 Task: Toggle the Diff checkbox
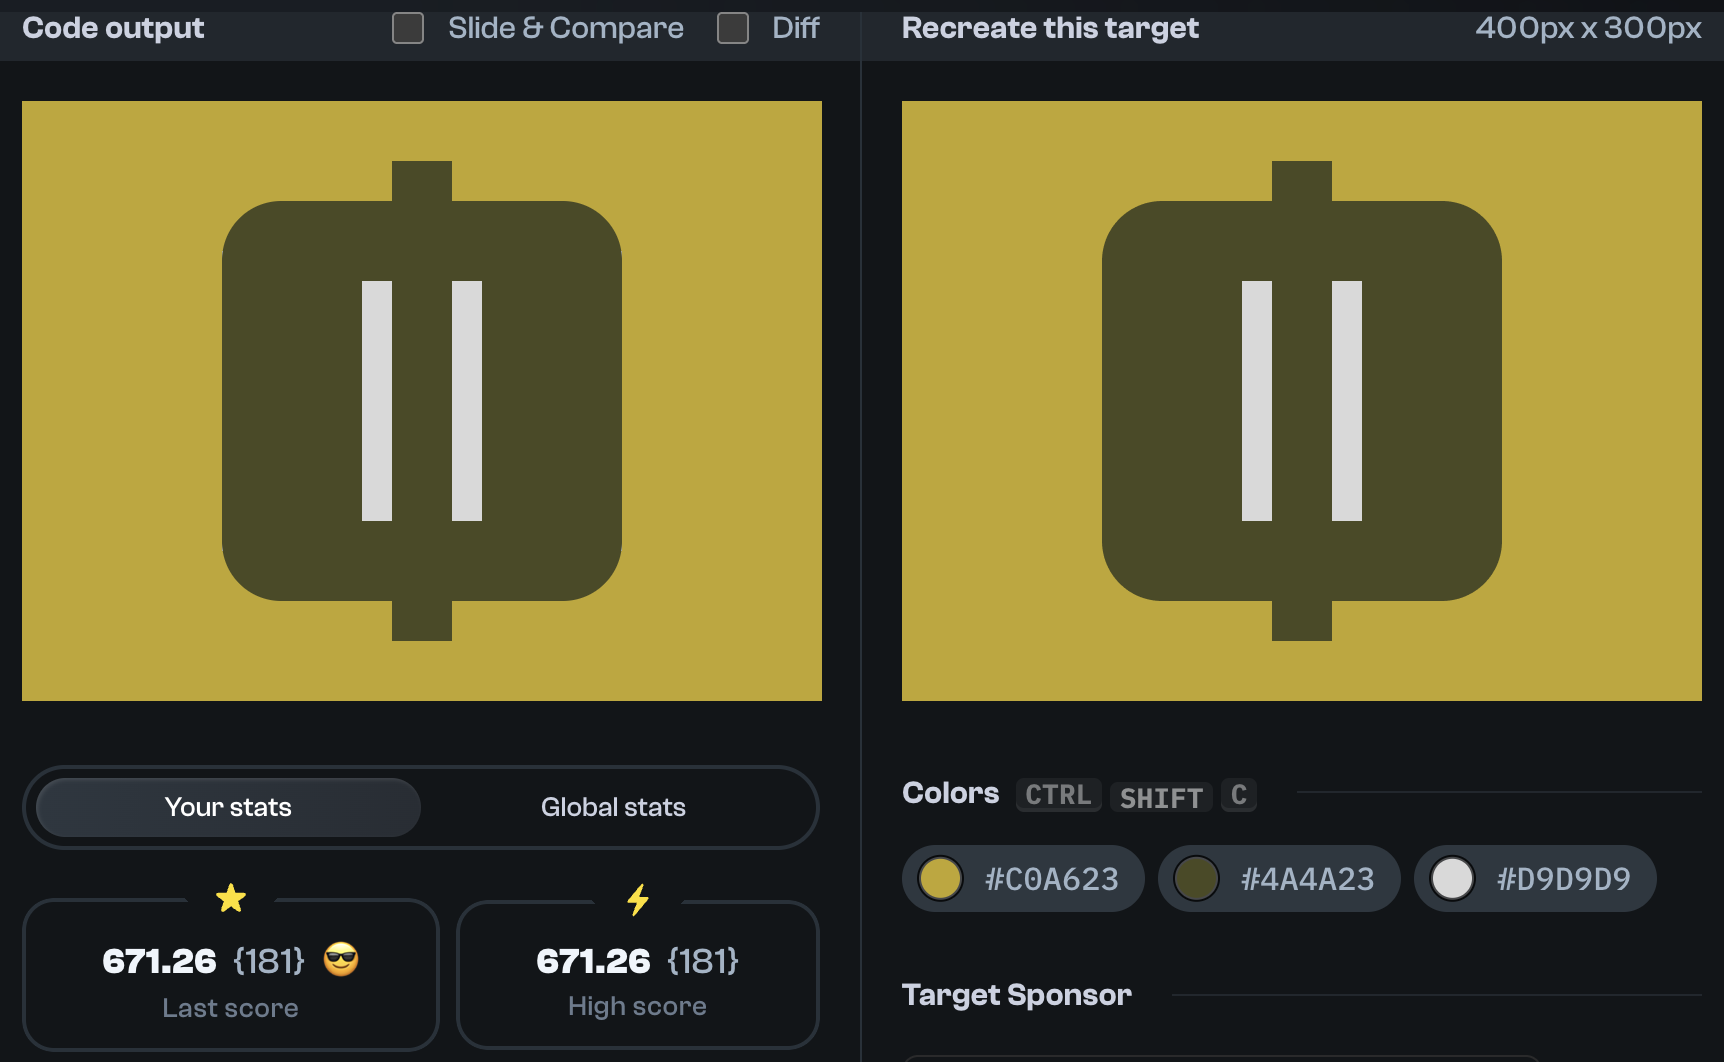click(x=733, y=28)
